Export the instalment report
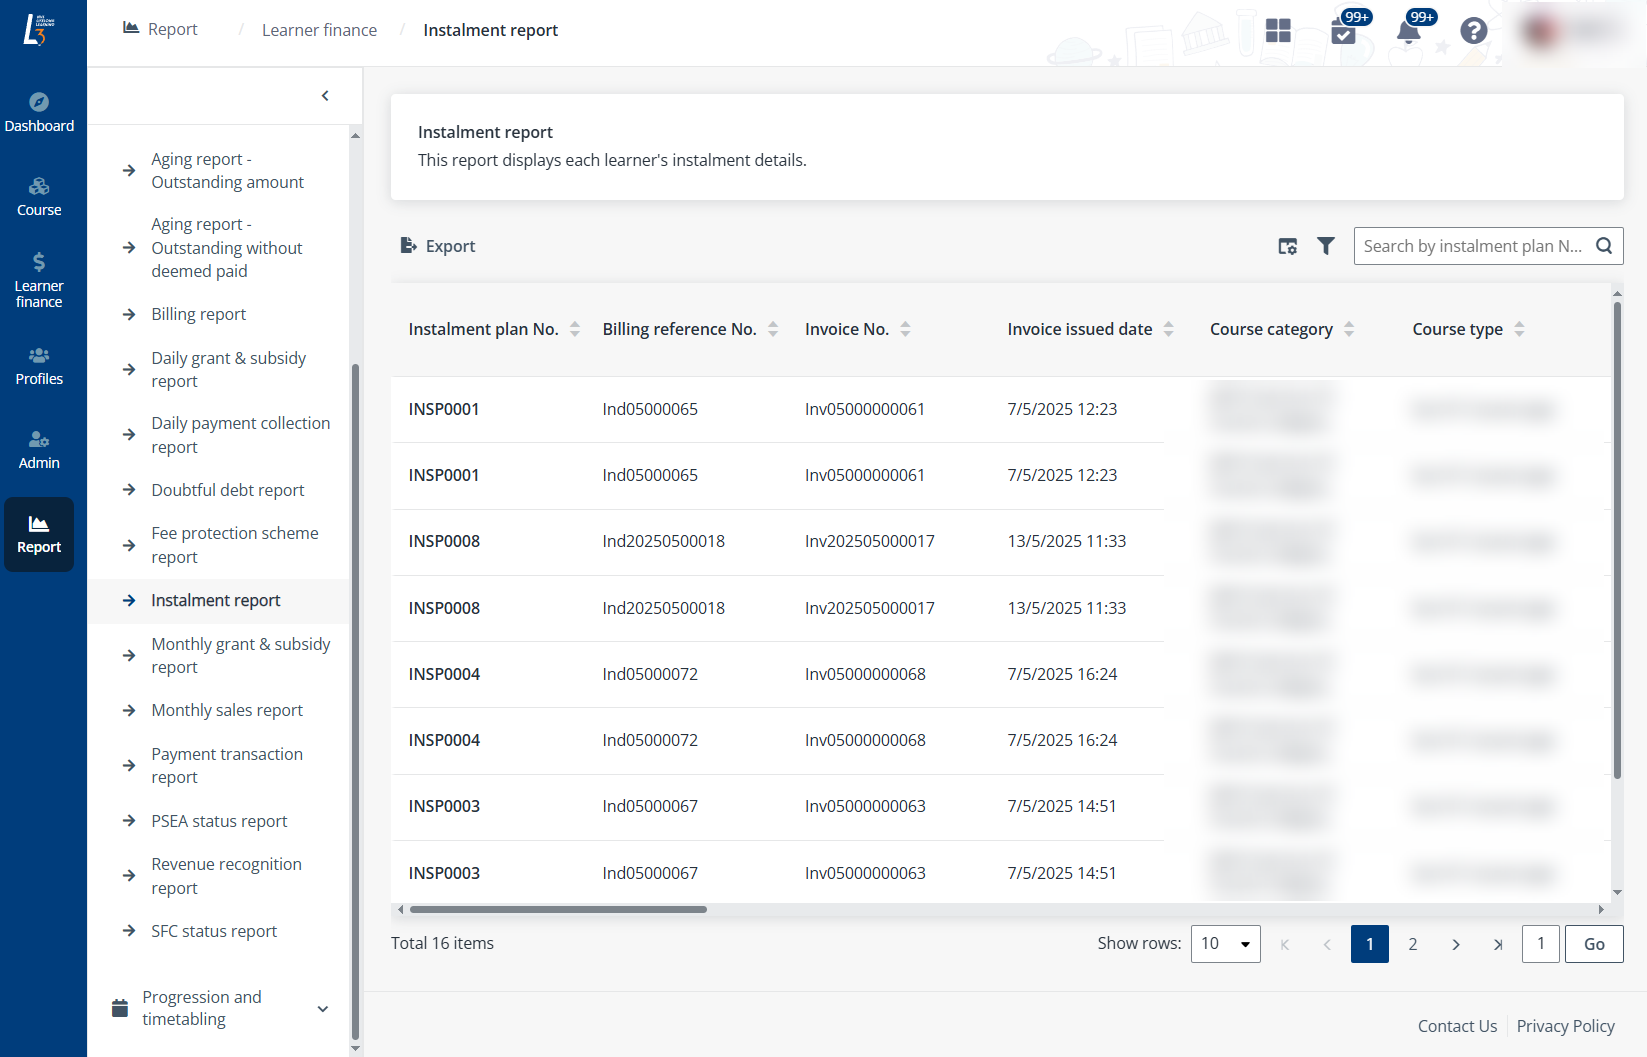1647x1057 pixels. pyautogui.click(x=438, y=246)
